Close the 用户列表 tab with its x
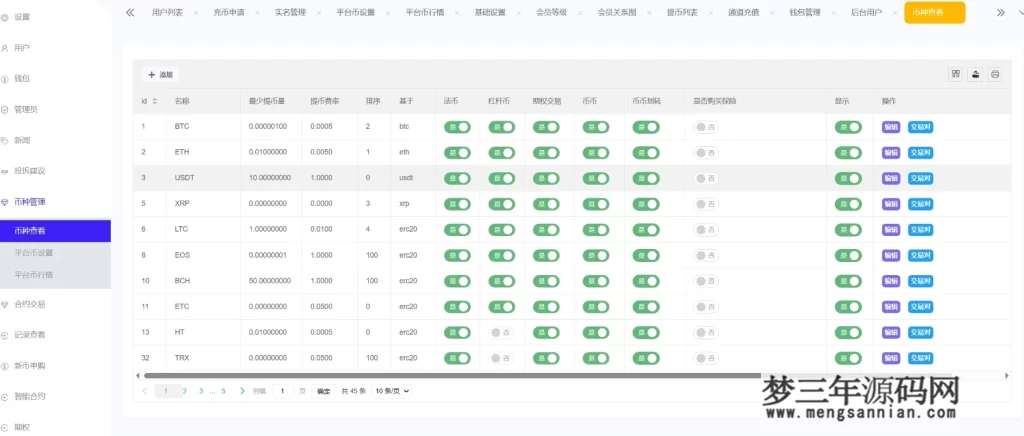This screenshot has width=1024, height=436. [196, 13]
